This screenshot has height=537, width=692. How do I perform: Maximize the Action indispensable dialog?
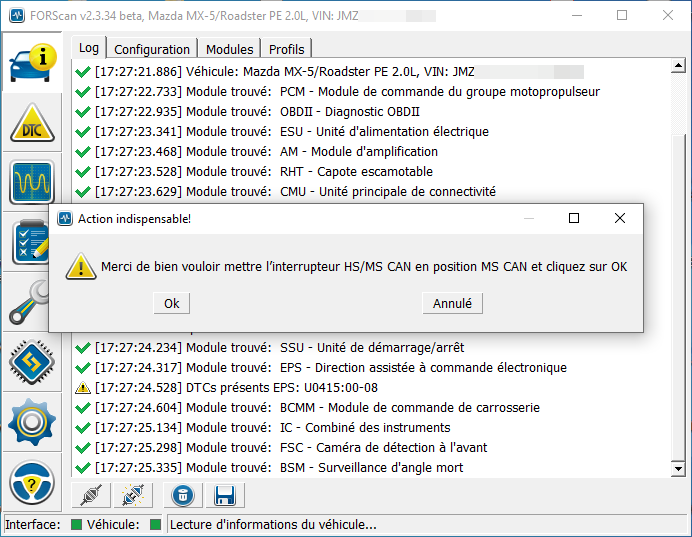pyautogui.click(x=574, y=218)
